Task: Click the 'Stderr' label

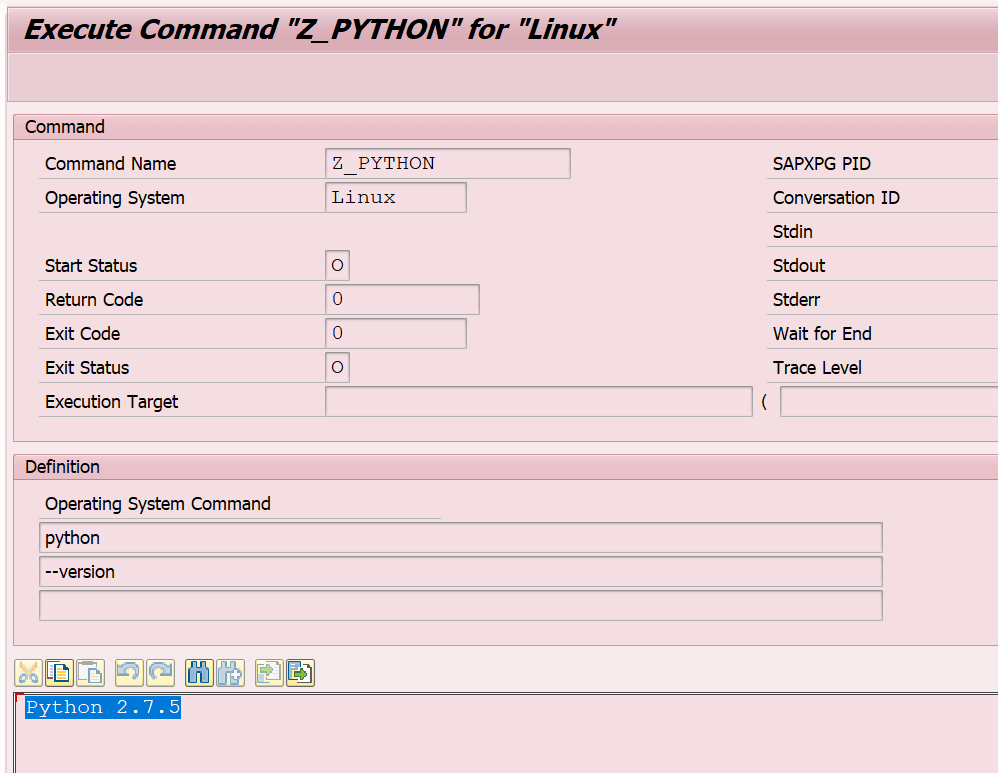Action: point(796,300)
